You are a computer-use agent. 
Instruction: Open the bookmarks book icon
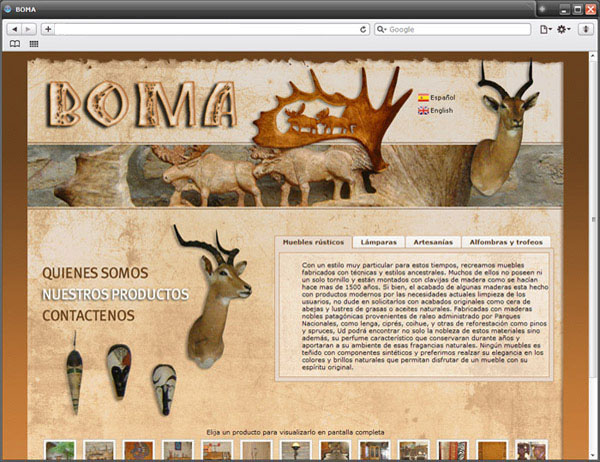tap(14, 44)
